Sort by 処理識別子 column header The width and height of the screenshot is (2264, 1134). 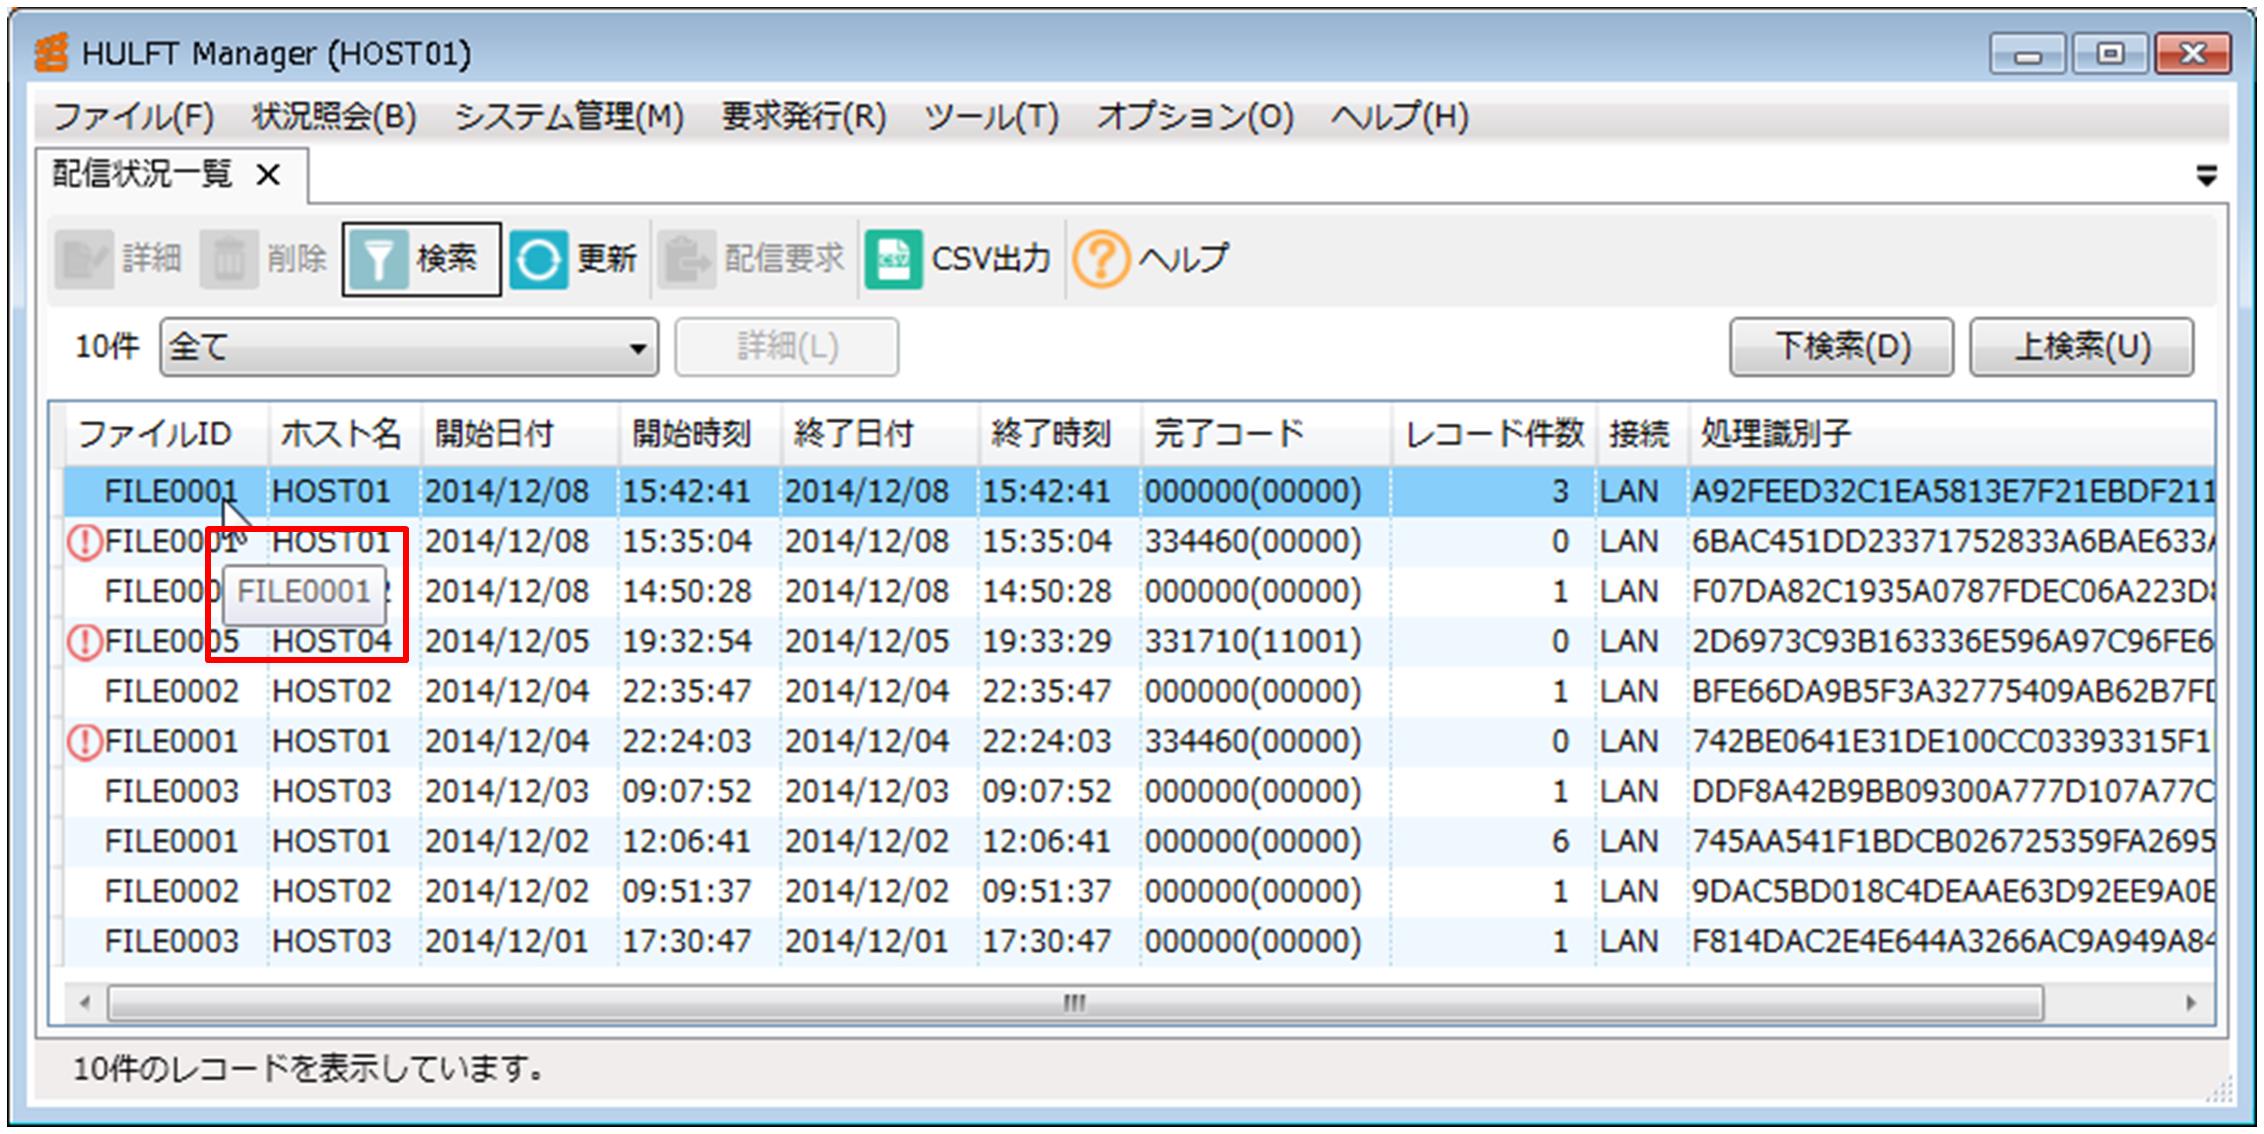point(1951,434)
